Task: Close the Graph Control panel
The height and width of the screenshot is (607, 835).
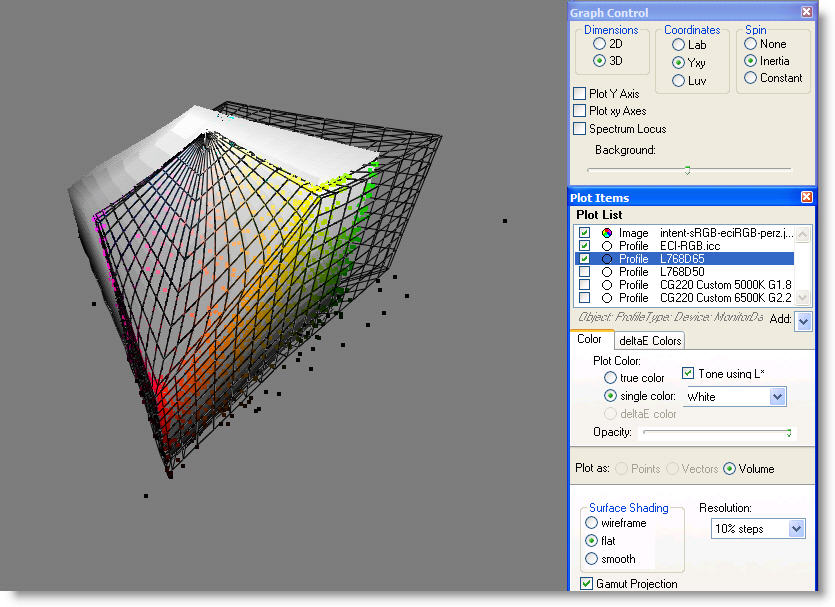Action: [x=807, y=12]
